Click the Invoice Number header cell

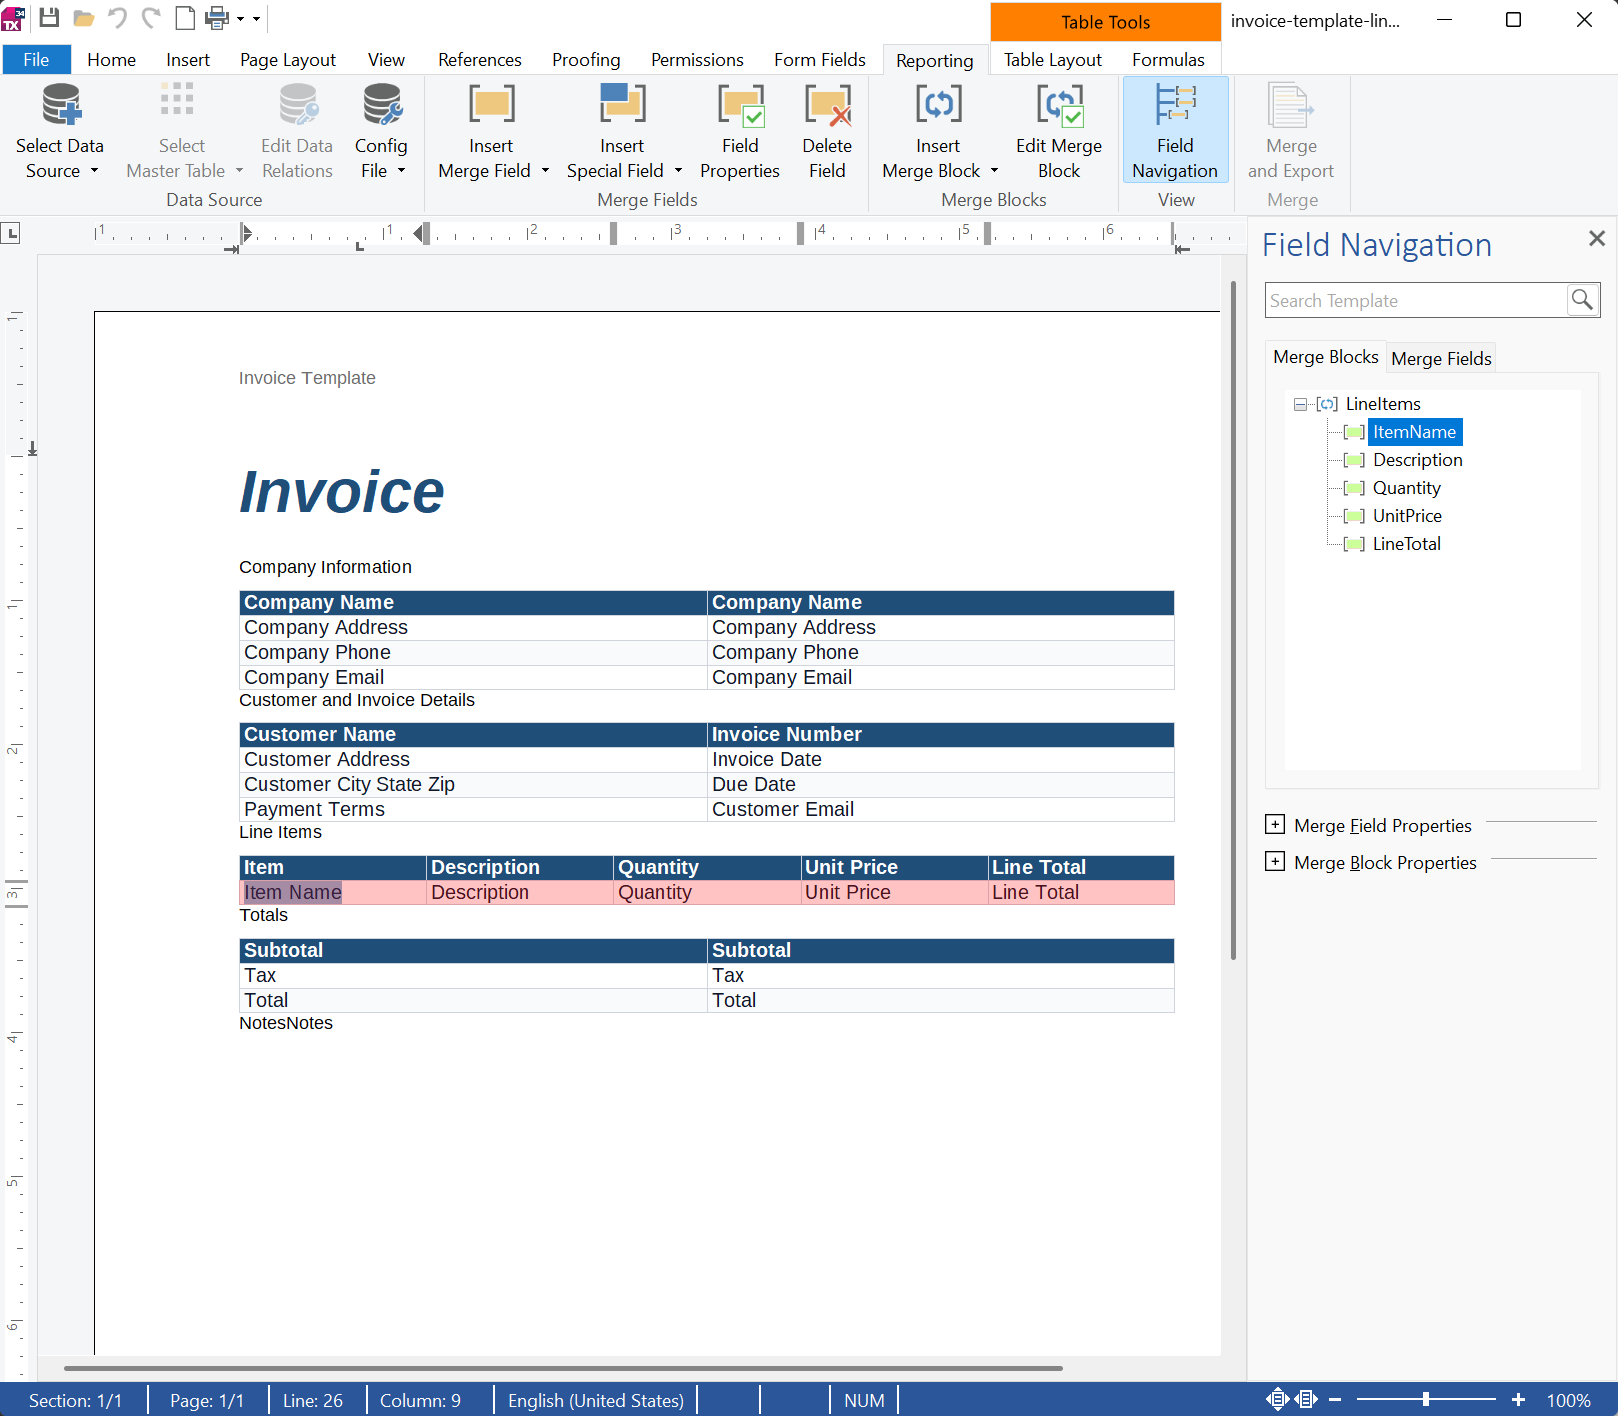[x=941, y=734]
